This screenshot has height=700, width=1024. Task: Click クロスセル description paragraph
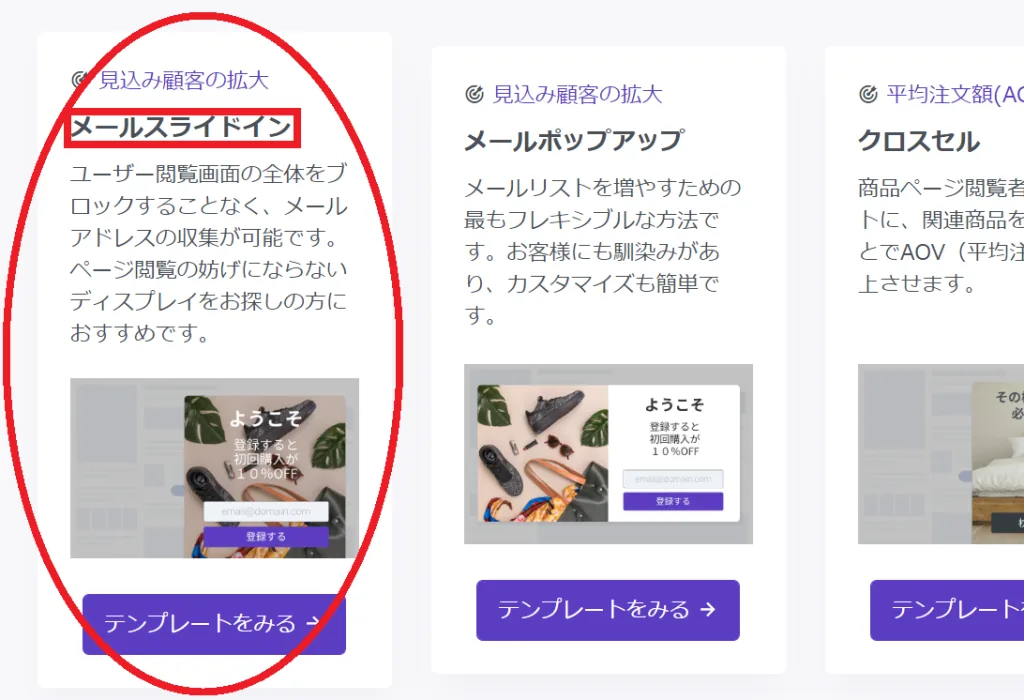coord(941,236)
